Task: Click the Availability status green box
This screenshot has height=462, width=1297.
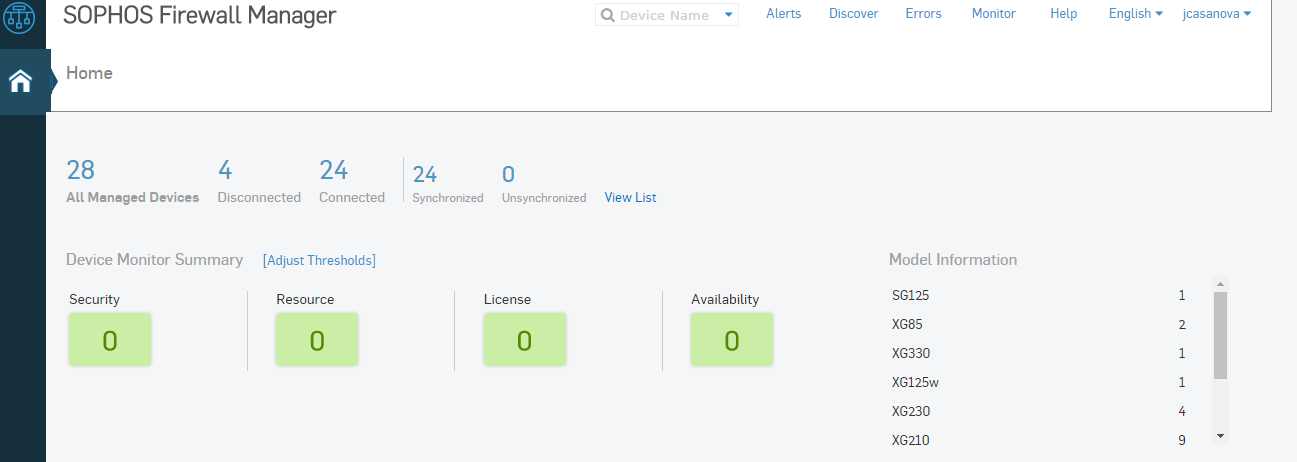Action: point(732,340)
